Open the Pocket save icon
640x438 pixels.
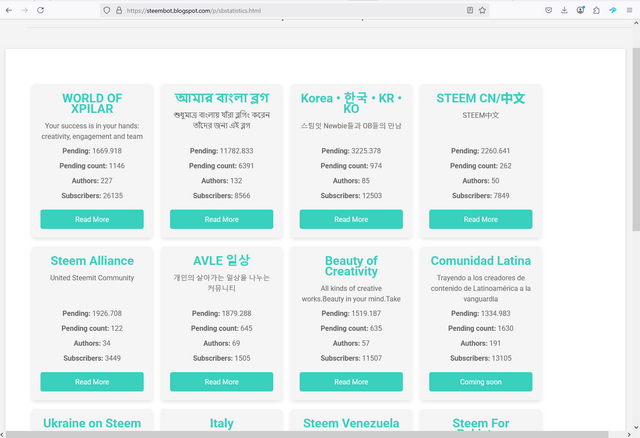click(x=549, y=10)
